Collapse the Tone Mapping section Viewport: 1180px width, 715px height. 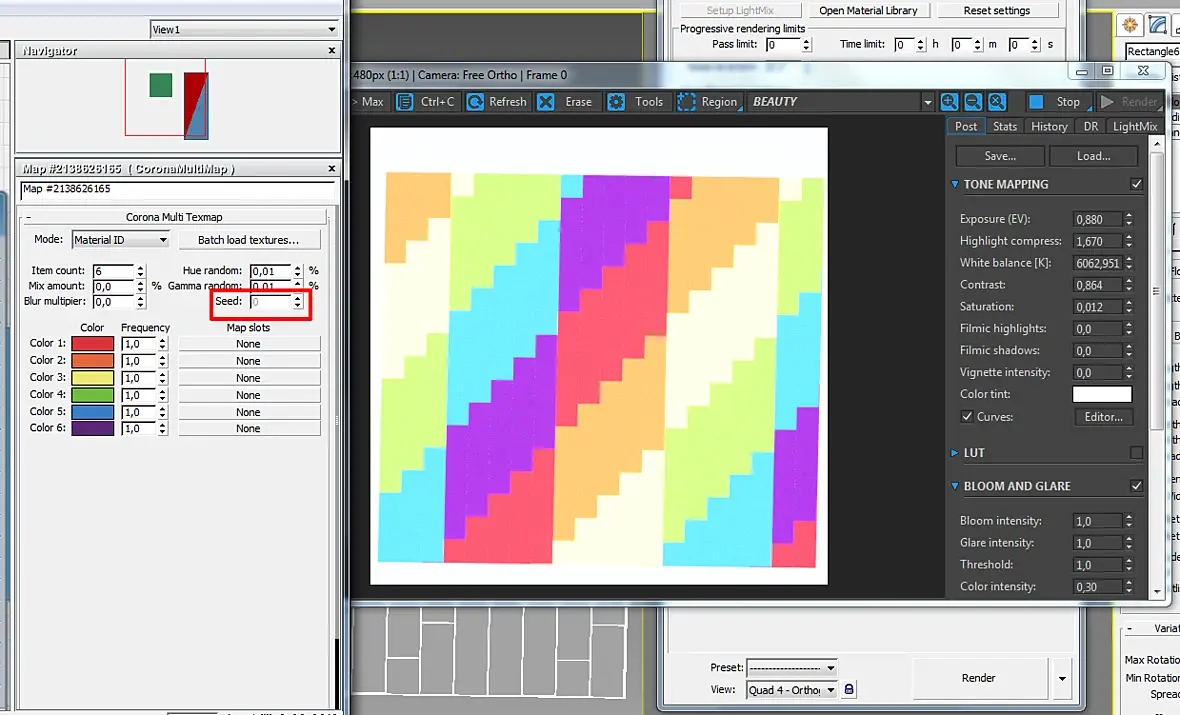tap(955, 184)
